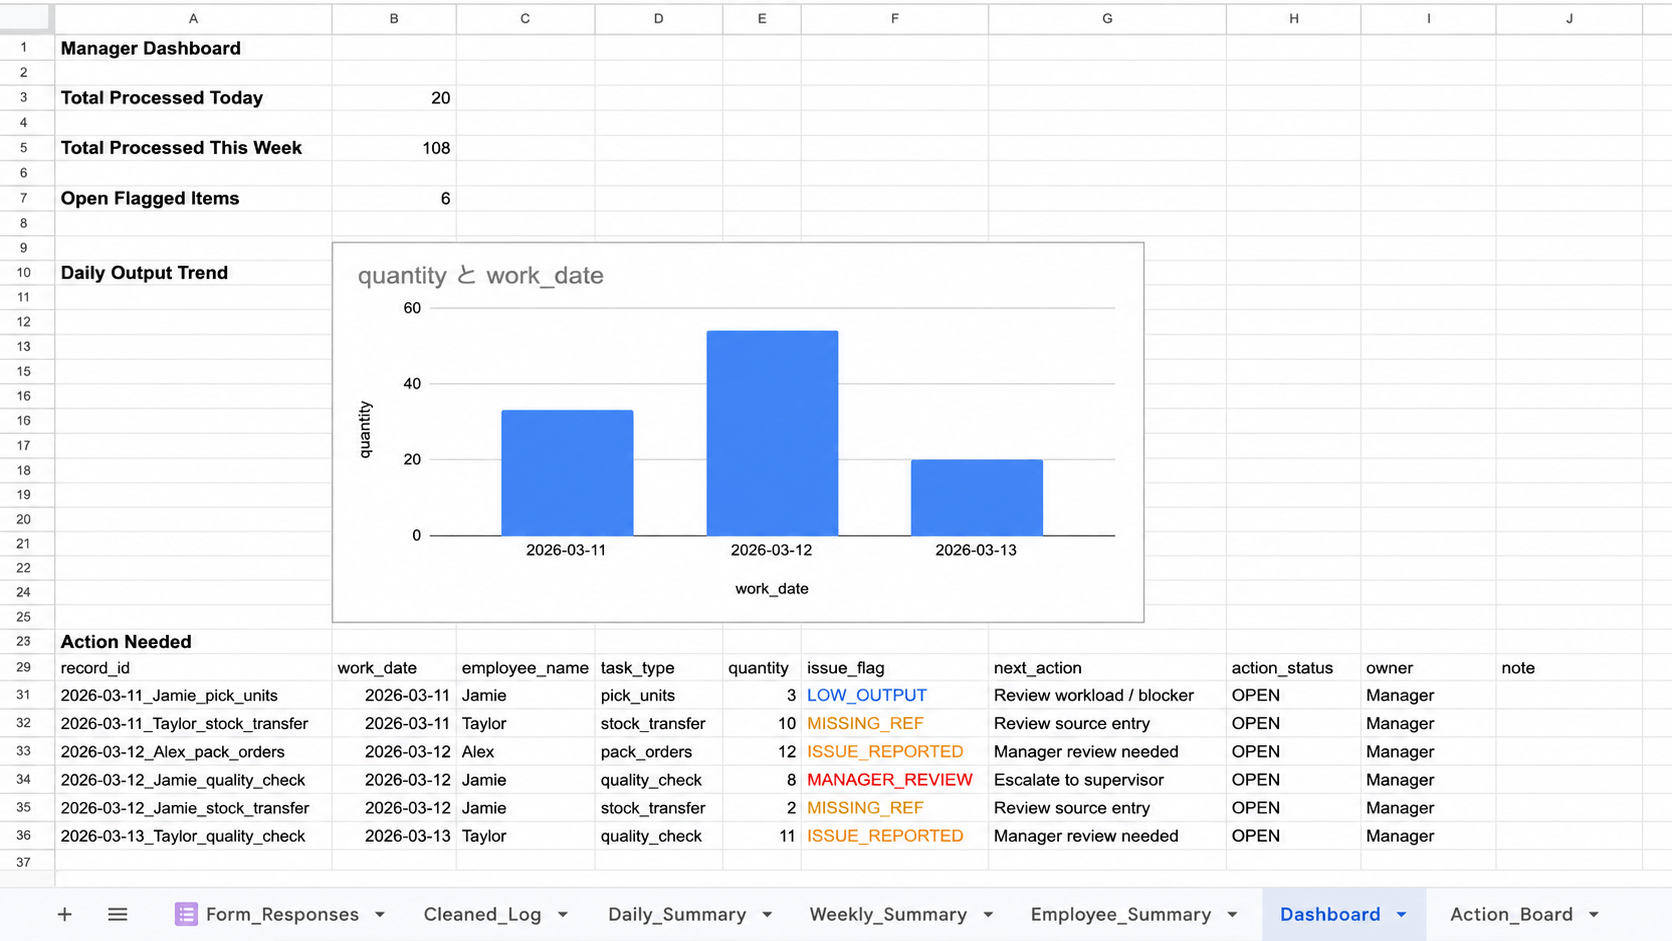Select the 'Open Flagged Items' cell

click(193, 198)
